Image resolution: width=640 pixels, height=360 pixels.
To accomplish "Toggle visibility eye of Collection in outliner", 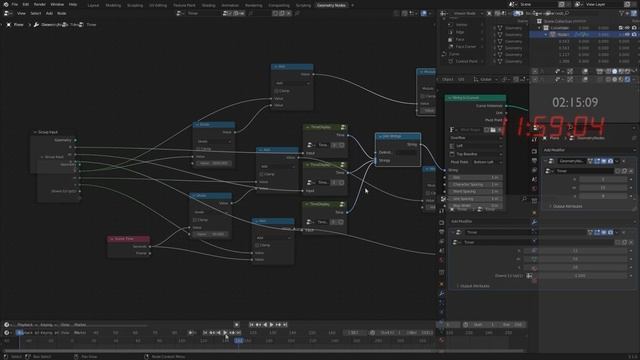I will point(627,28).
